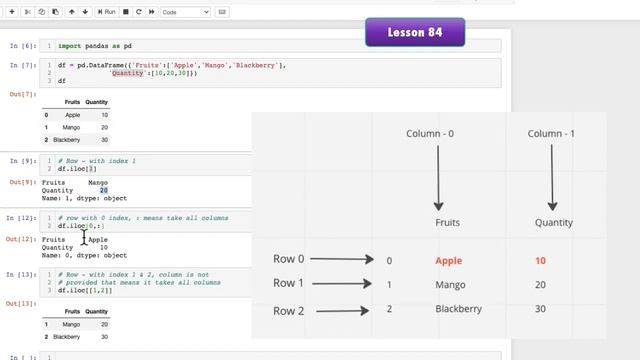Open the command palette keyboard icon
The width and height of the screenshot is (640, 360).
[x=222, y=12]
